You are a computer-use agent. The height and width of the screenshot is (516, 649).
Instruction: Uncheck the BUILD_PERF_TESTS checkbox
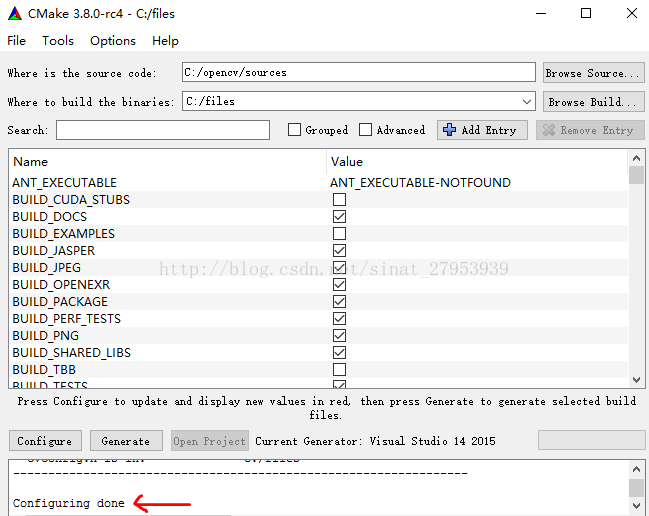[x=339, y=318]
